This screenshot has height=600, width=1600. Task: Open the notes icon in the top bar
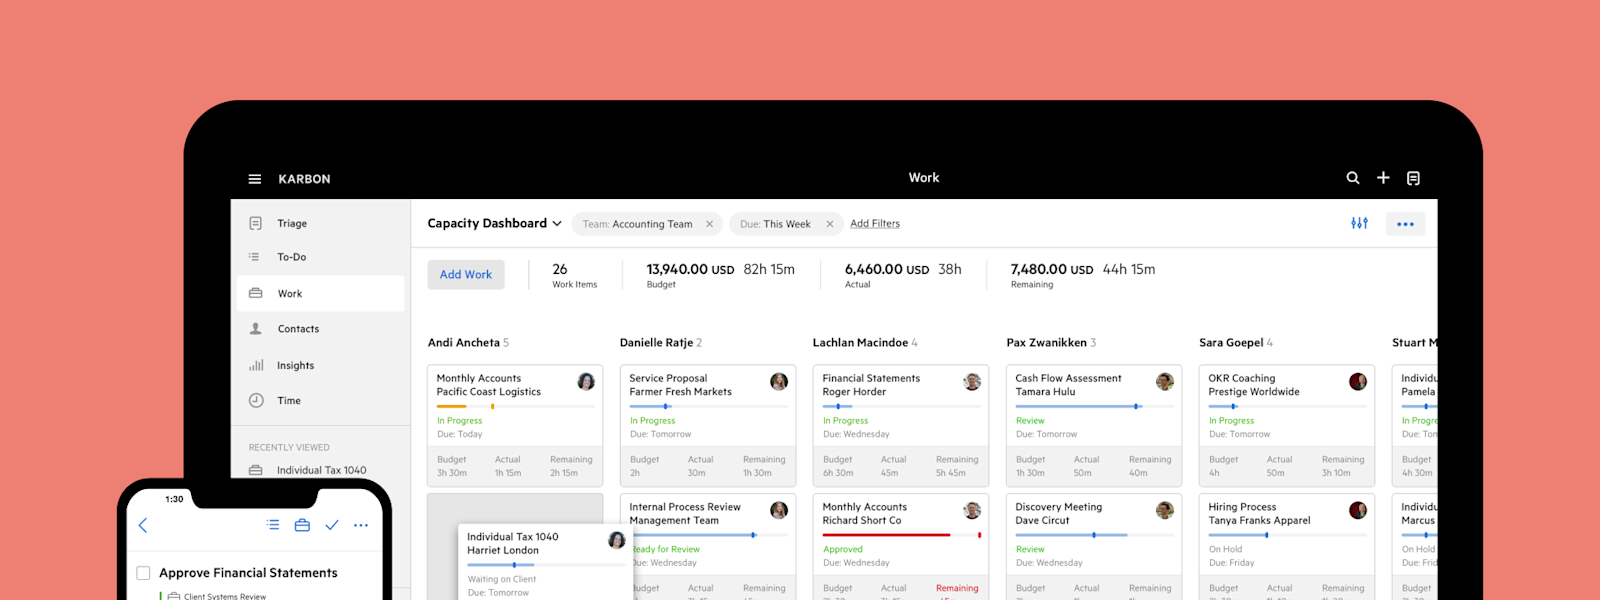click(1413, 178)
